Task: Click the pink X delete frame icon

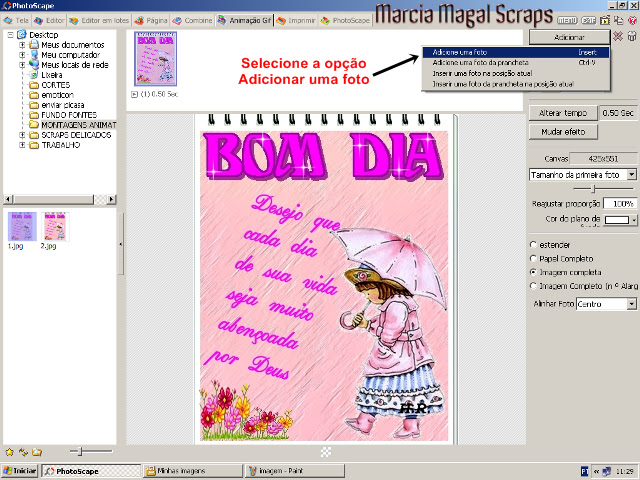Action: [618, 36]
